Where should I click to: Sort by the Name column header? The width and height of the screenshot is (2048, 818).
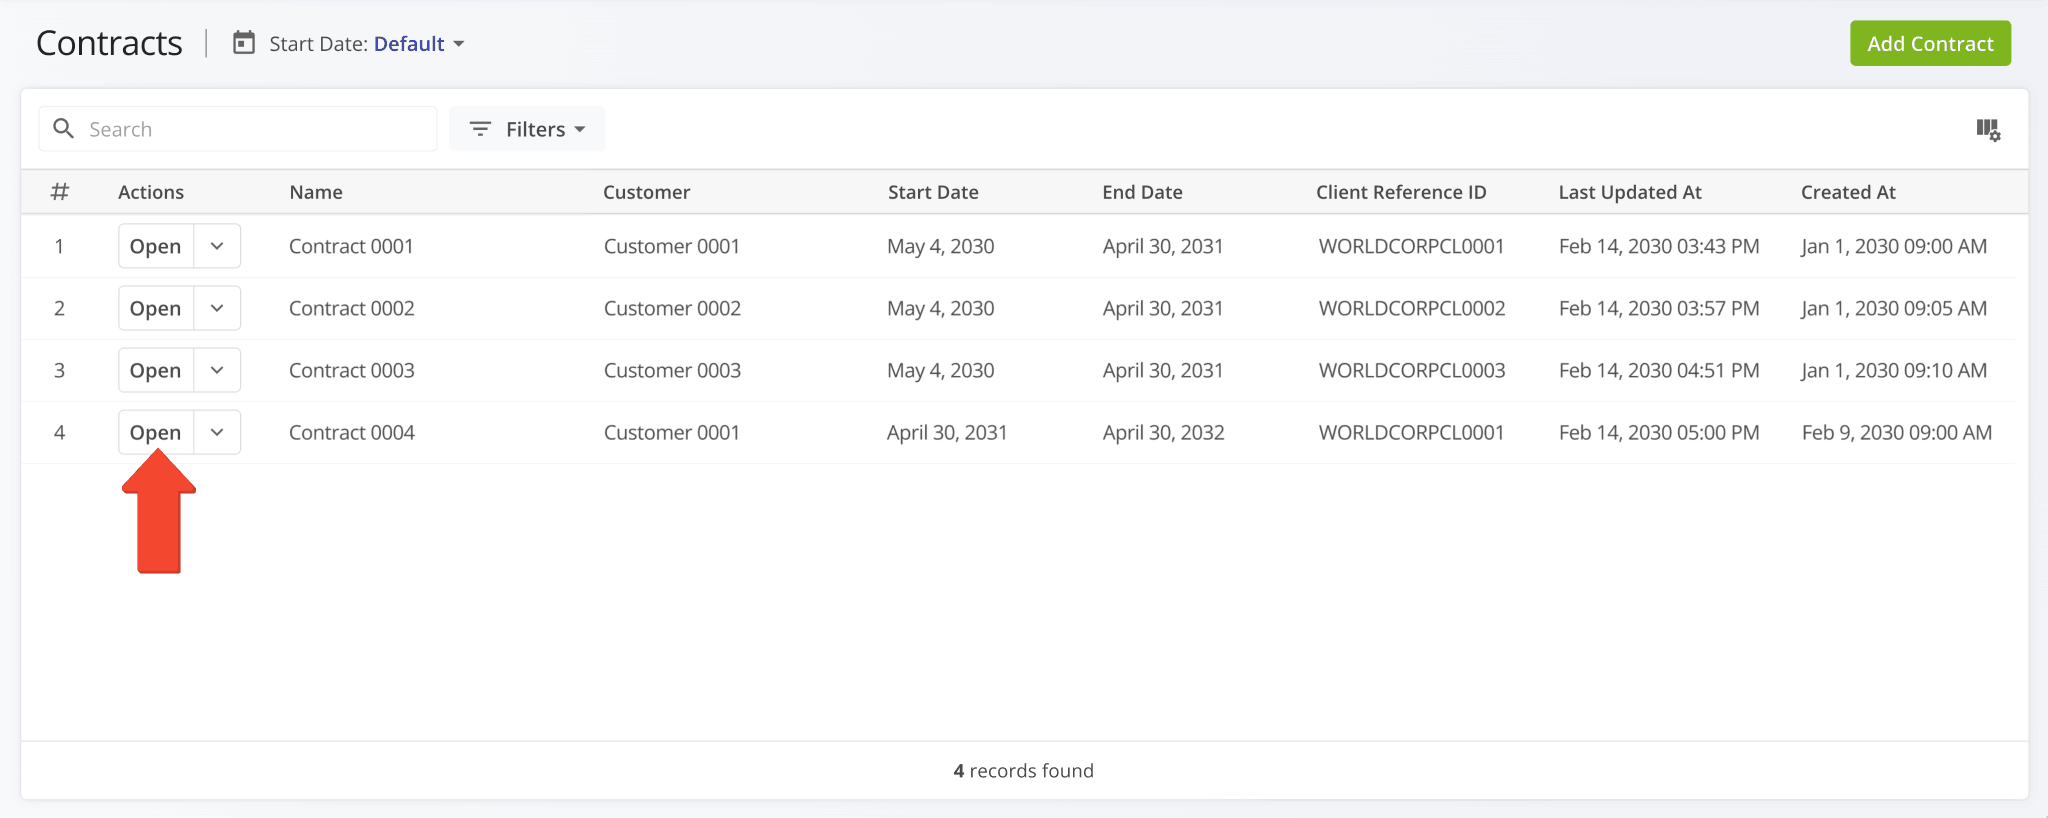[316, 192]
